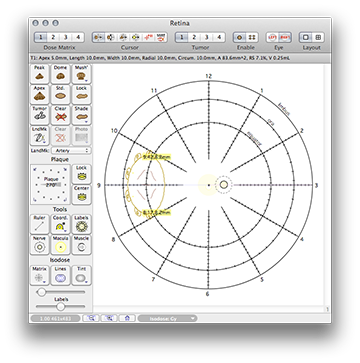Click the ora ring label

coord(272,121)
